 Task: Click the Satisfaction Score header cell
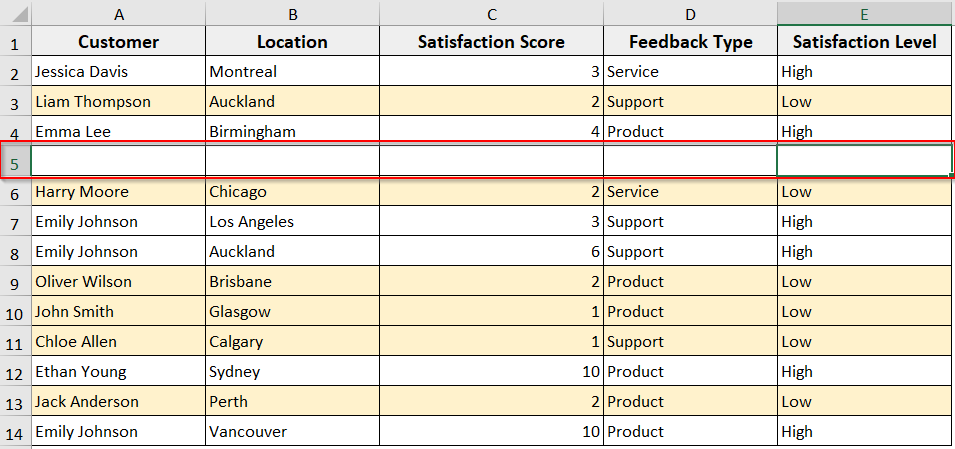(490, 42)
